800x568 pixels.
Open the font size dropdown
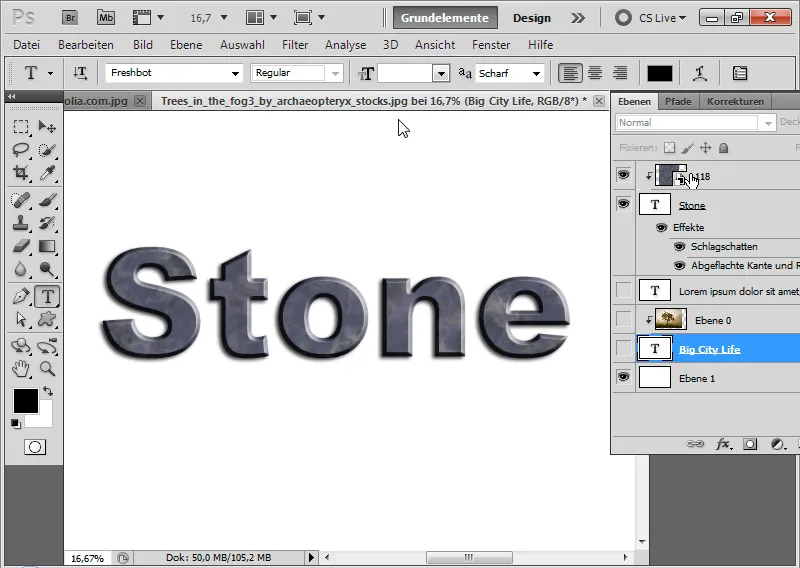click(x=441, y=73)
